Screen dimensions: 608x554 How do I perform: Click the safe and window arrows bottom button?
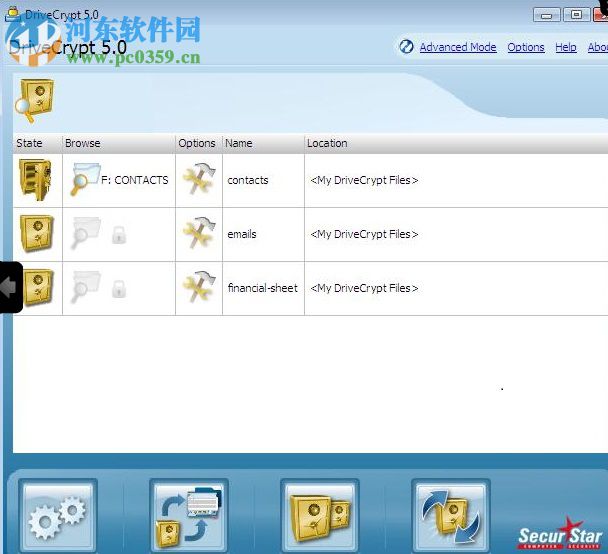tap(189, 516)
